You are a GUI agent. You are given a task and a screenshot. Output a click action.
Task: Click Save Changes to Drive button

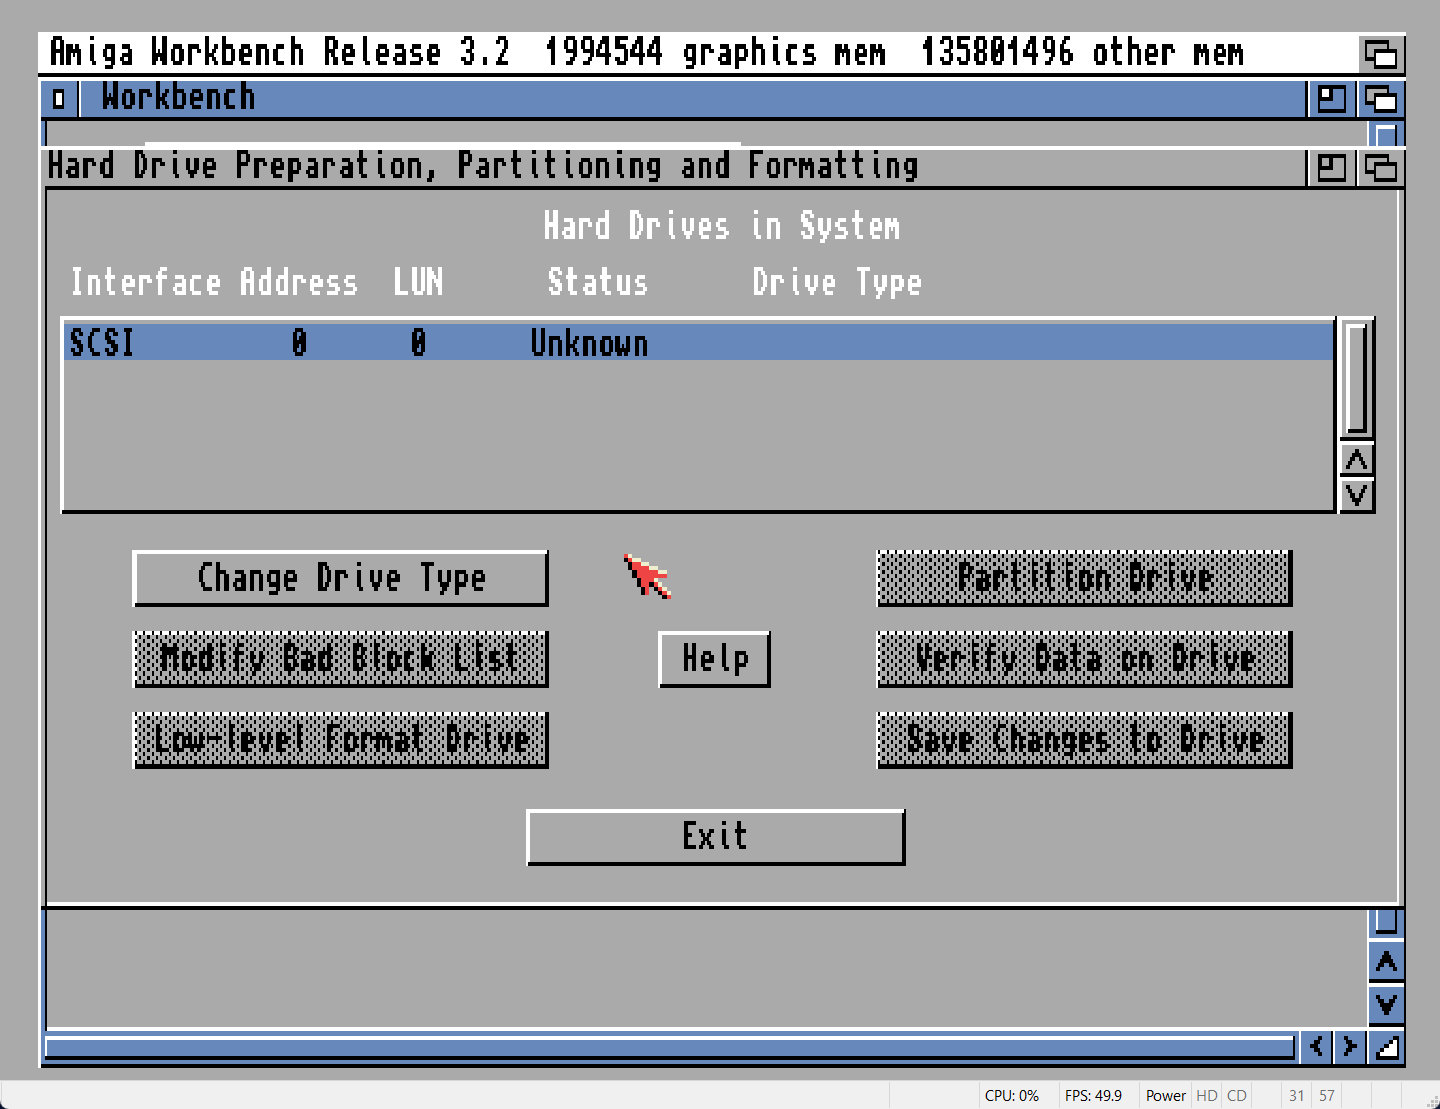coord(1084,740)
